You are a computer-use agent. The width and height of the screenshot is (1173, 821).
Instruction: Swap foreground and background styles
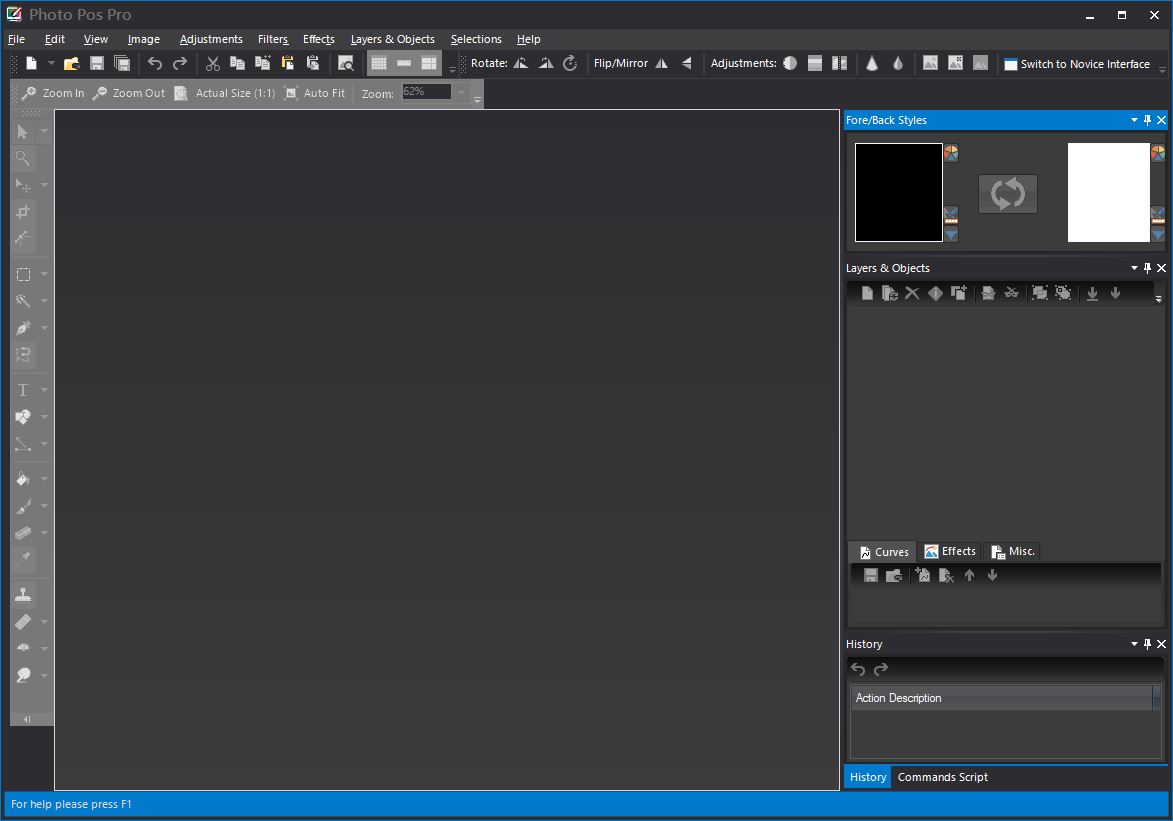coord(1007,194)
